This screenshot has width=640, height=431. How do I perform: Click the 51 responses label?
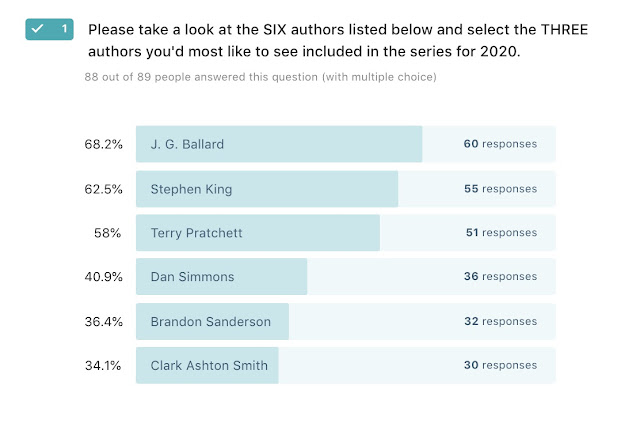[501, 232]
